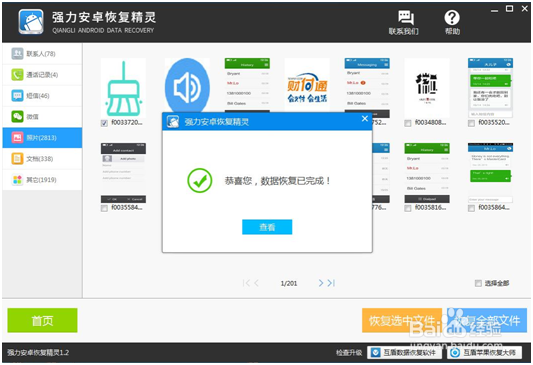
Task: Check the f0035864 photo checkbox
Action: click(x=471, y=208)
